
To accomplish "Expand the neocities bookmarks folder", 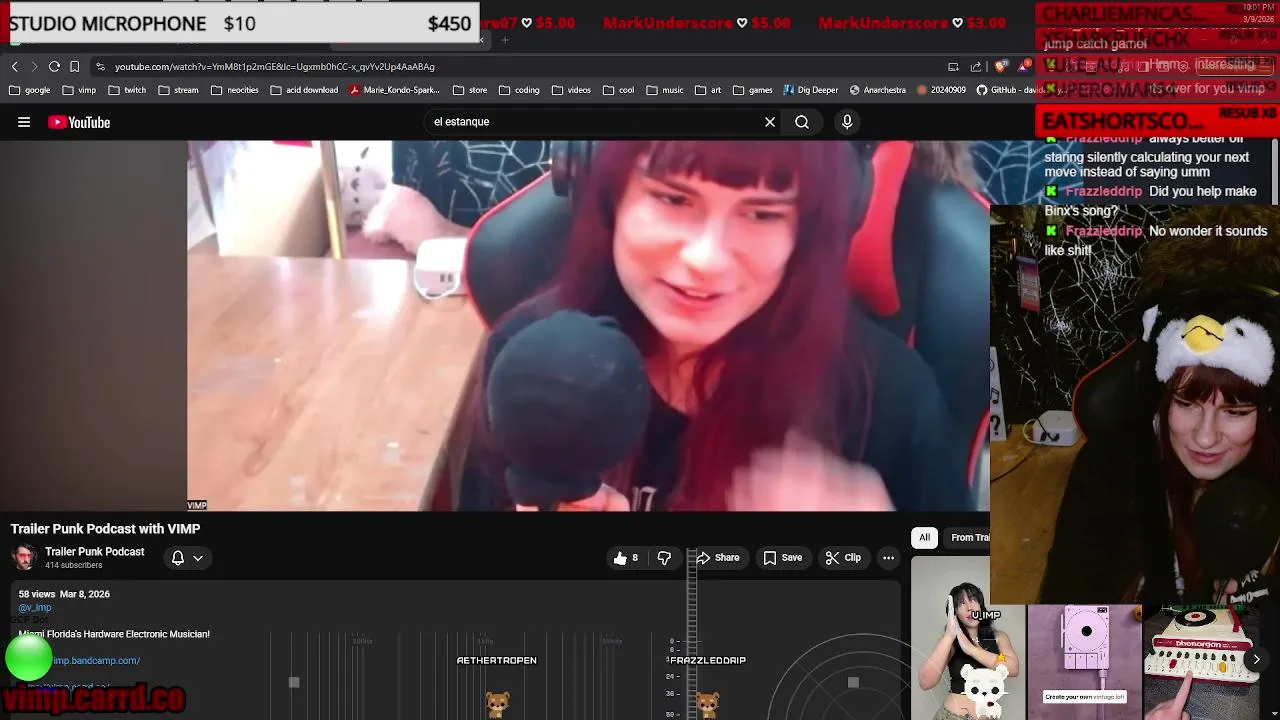I will coord(235,90).
